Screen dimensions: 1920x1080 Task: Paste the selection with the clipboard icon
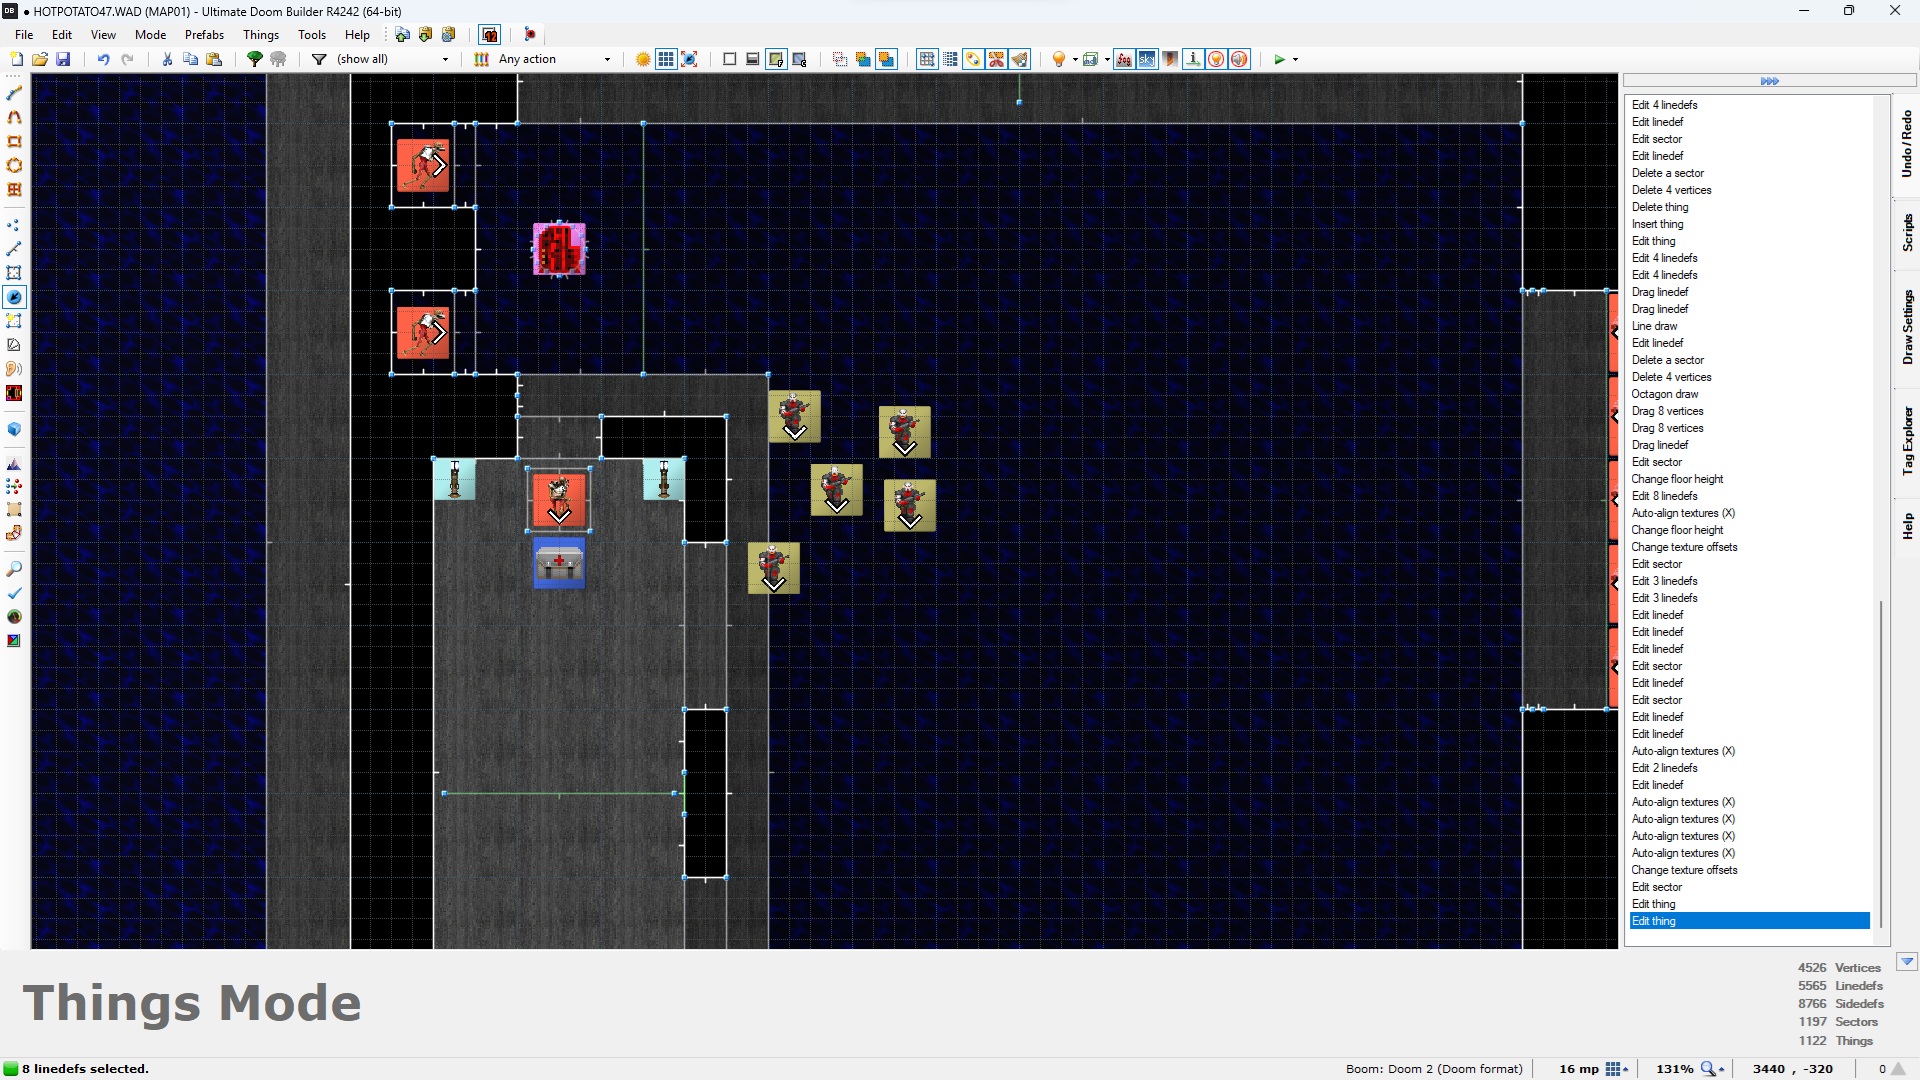(x=214, y=60)
